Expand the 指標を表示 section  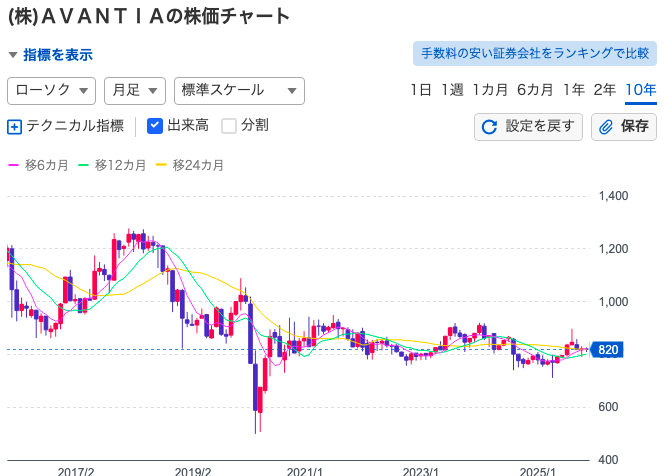coord(50,55)
